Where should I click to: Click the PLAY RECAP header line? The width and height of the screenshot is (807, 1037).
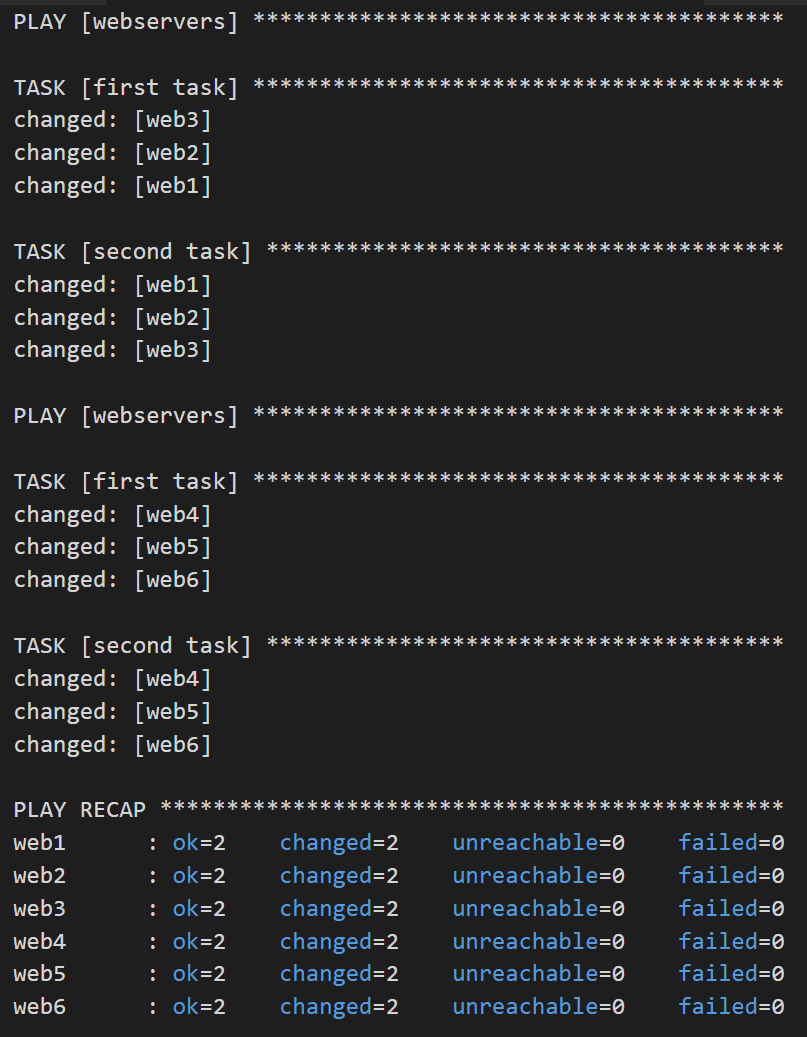80,809
